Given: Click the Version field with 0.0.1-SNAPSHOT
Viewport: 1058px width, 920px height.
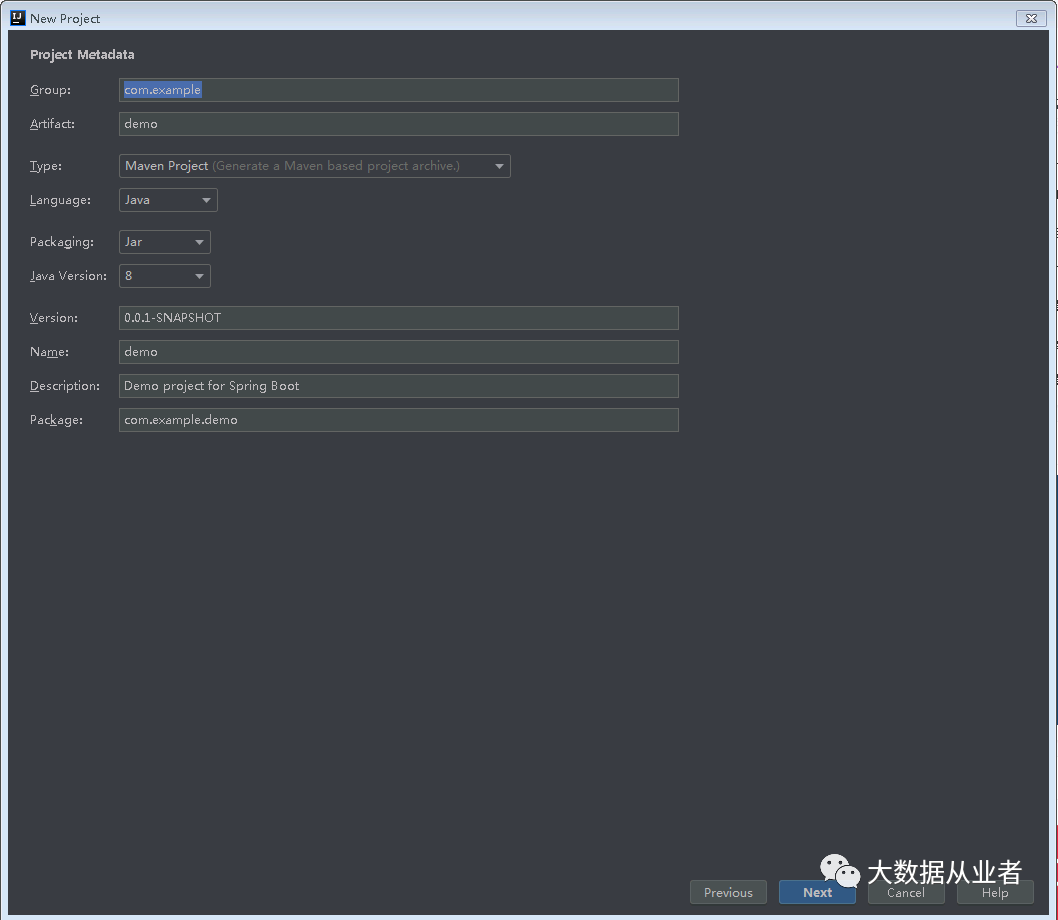Looking at the screenshot, I should click(x=399, y=318).
